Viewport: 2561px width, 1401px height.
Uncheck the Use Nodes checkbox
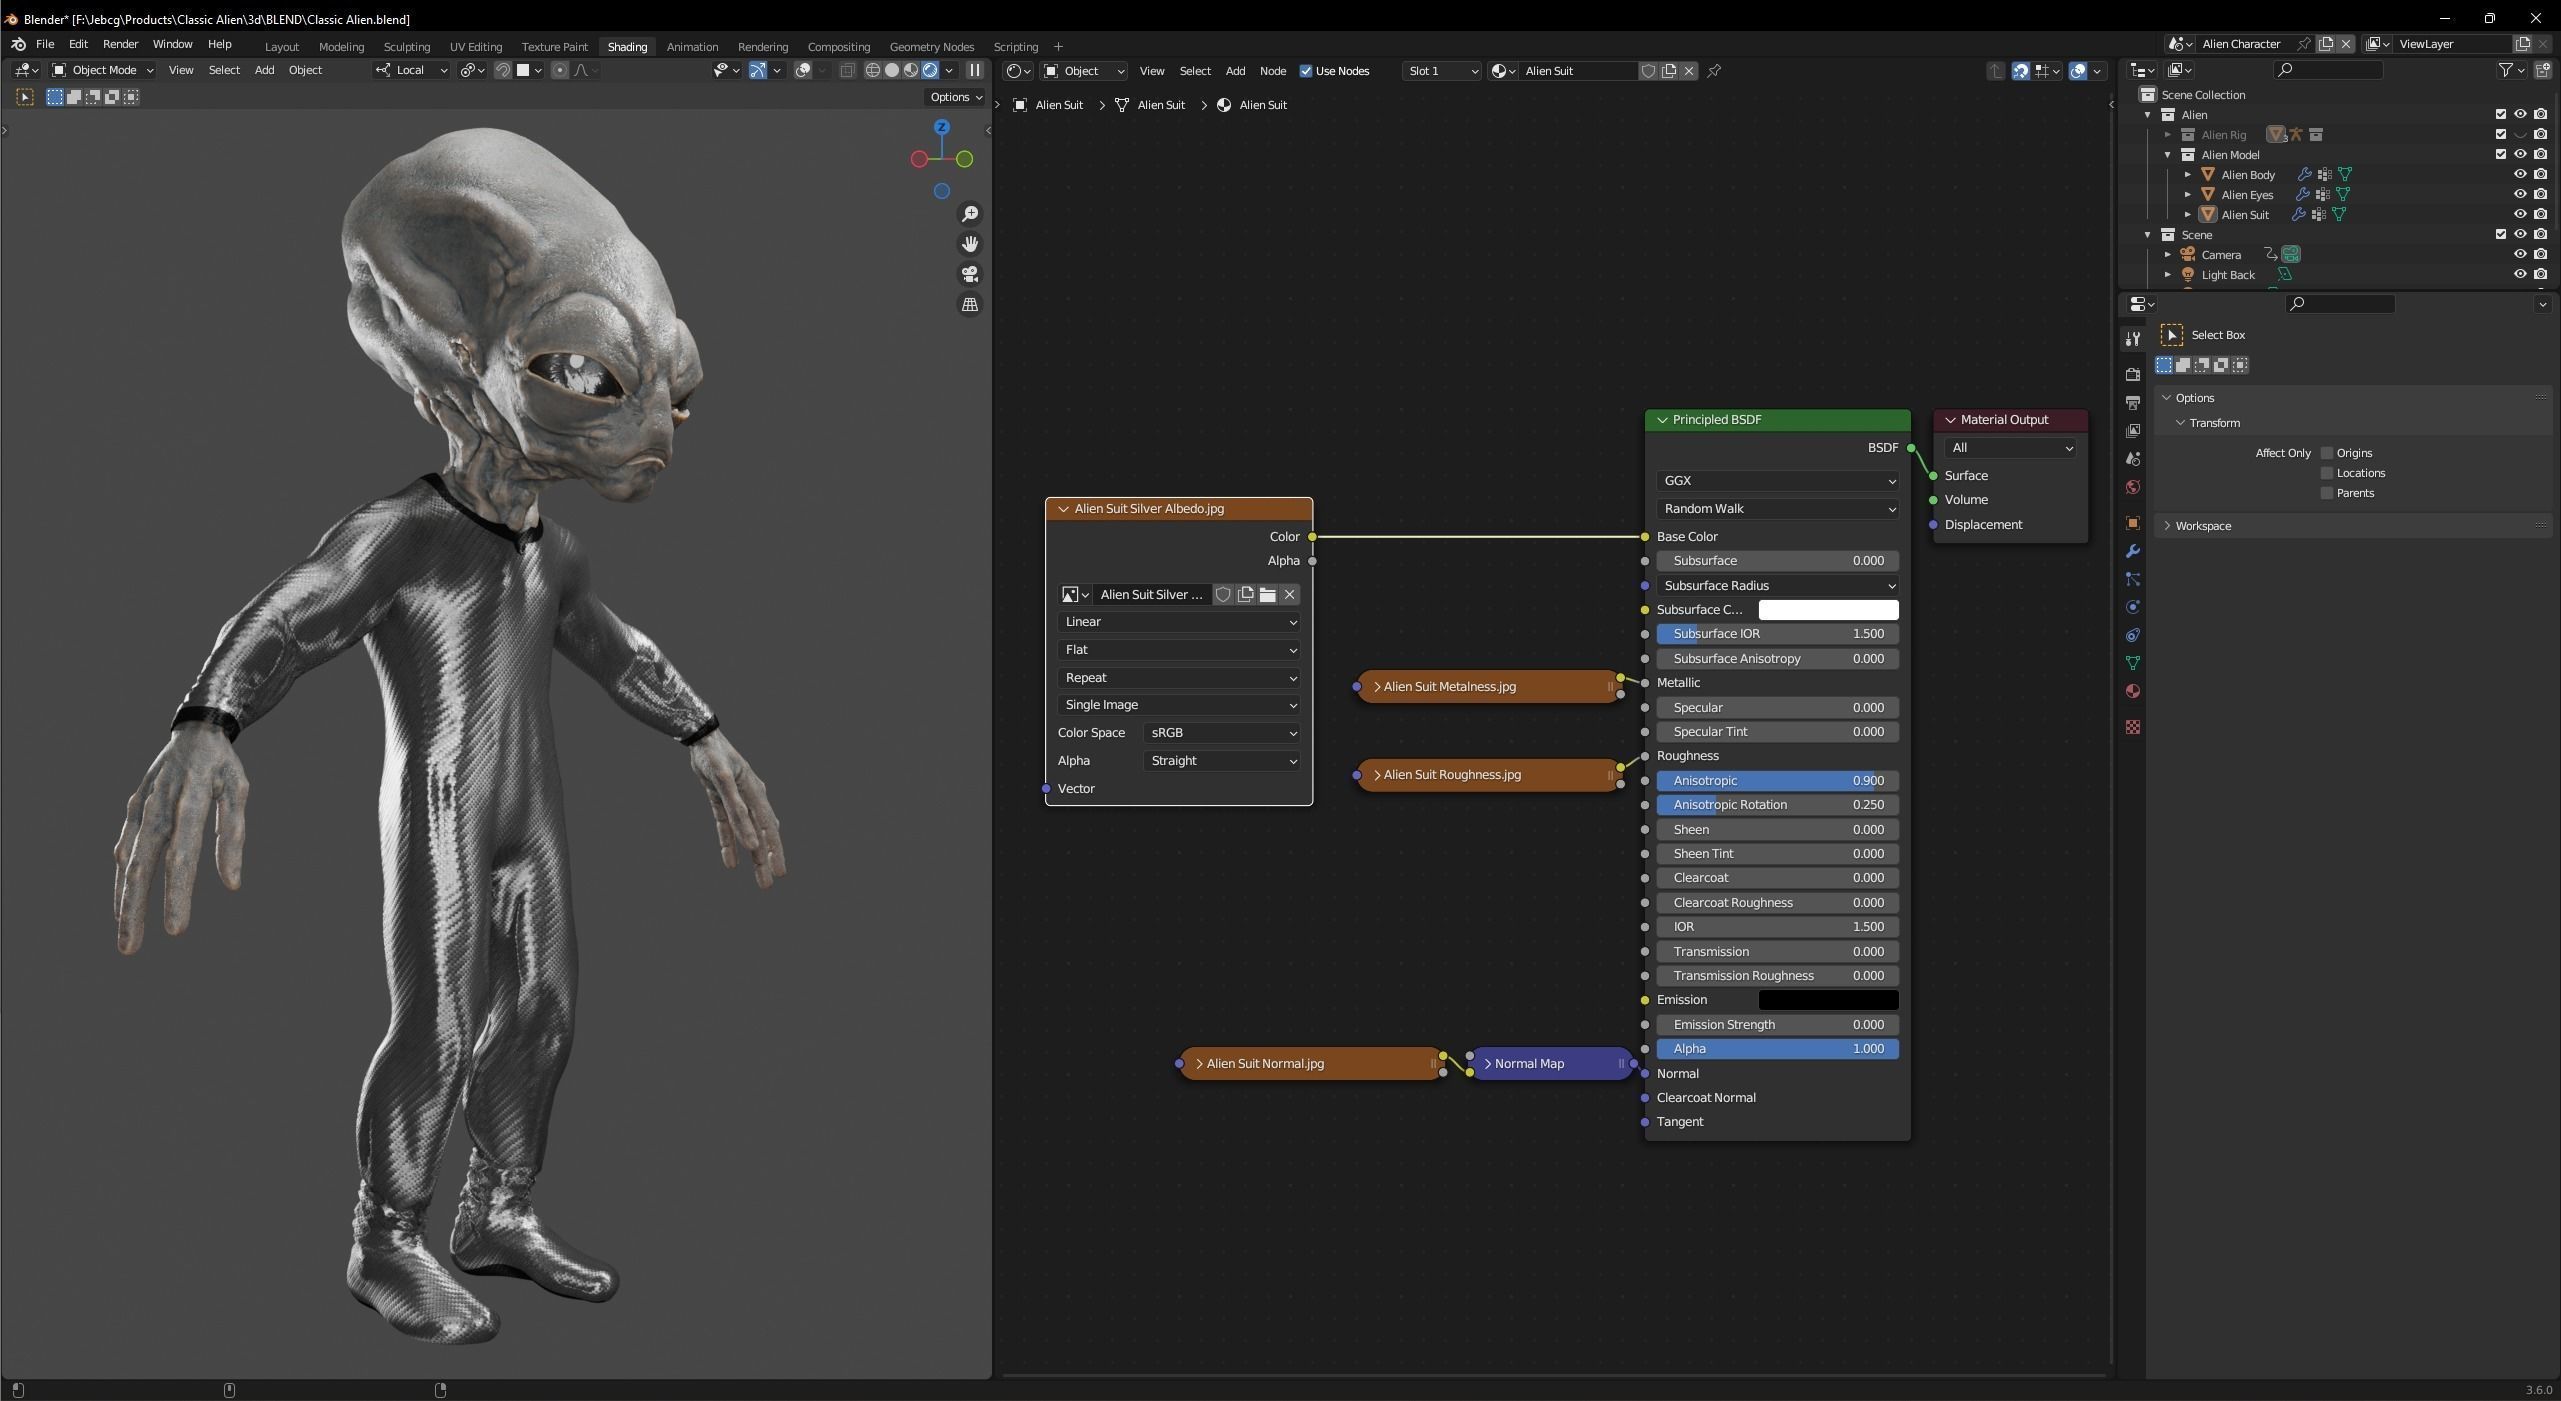(1305, 71)
